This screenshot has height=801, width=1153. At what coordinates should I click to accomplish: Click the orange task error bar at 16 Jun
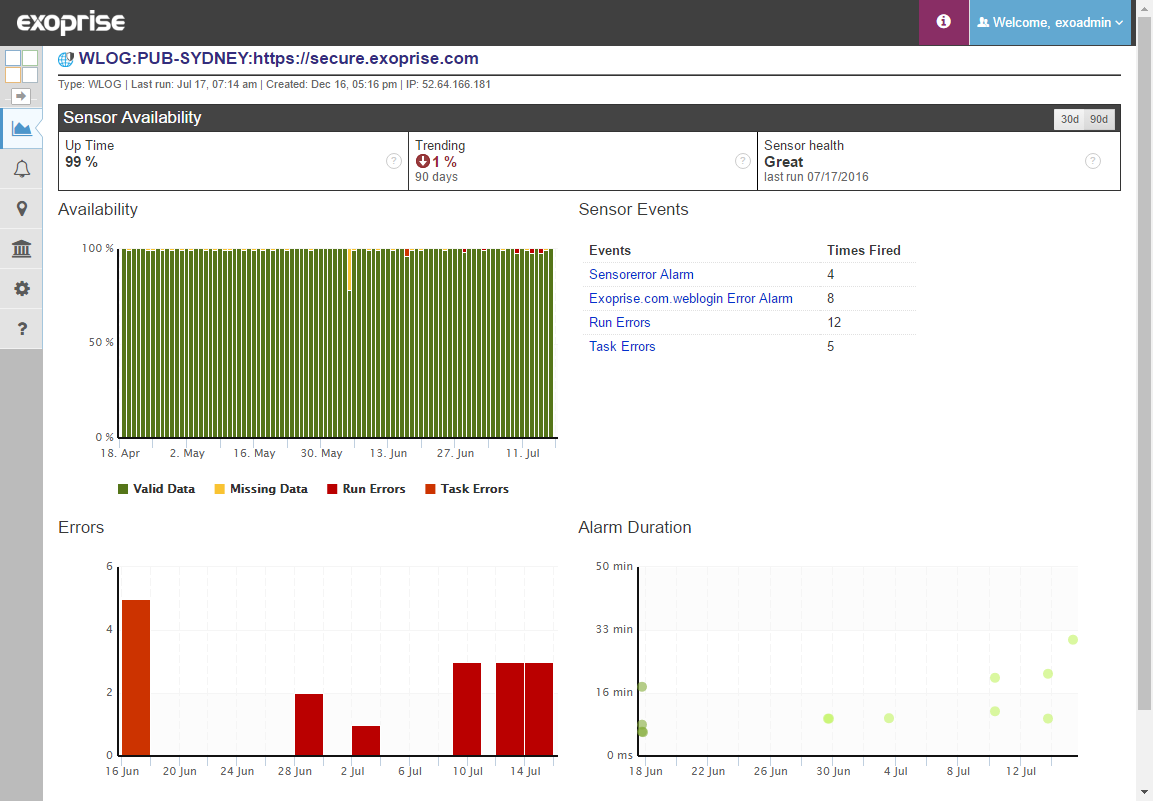[x=136, y=677]
